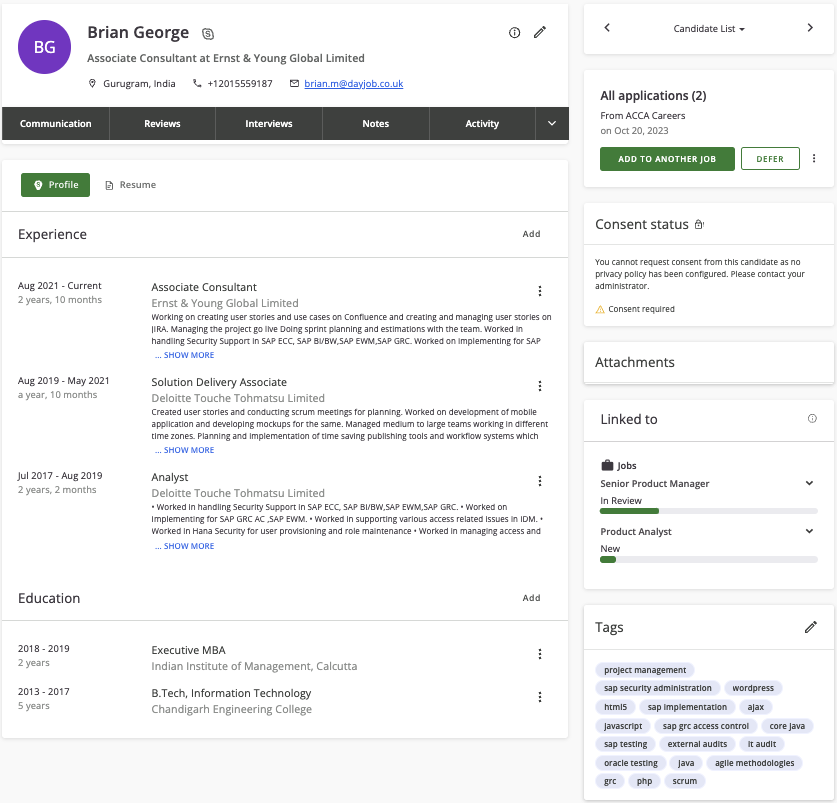Click the Skype icon beside Brian George
Image resolution: width=837 pixels, height=803 pixels.
pos(208,33)
